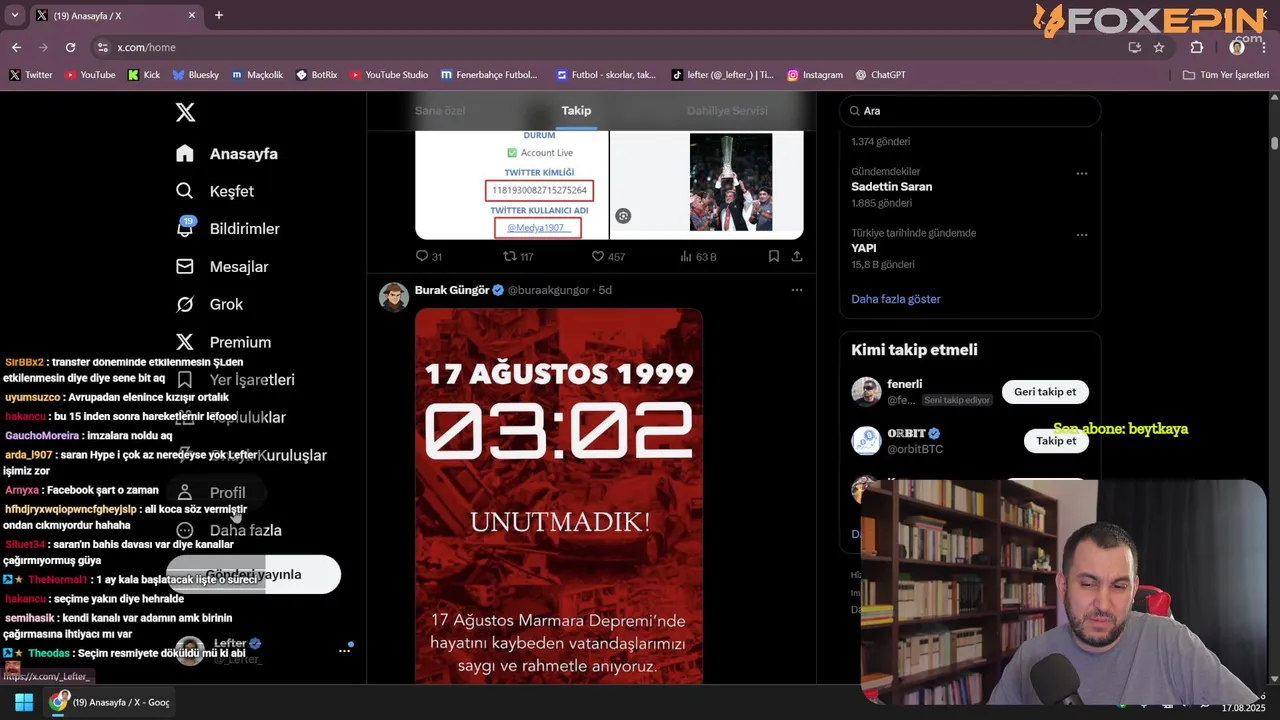Open Bildirimler notifications with 19 badge

point(228,229)
